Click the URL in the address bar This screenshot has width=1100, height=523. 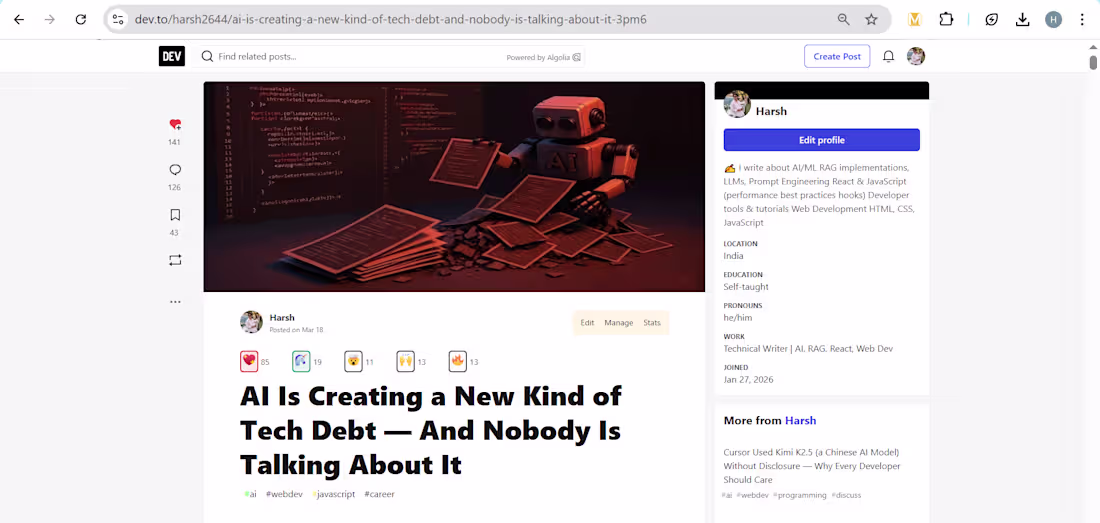pyautogui.click(x=390, y=20)
